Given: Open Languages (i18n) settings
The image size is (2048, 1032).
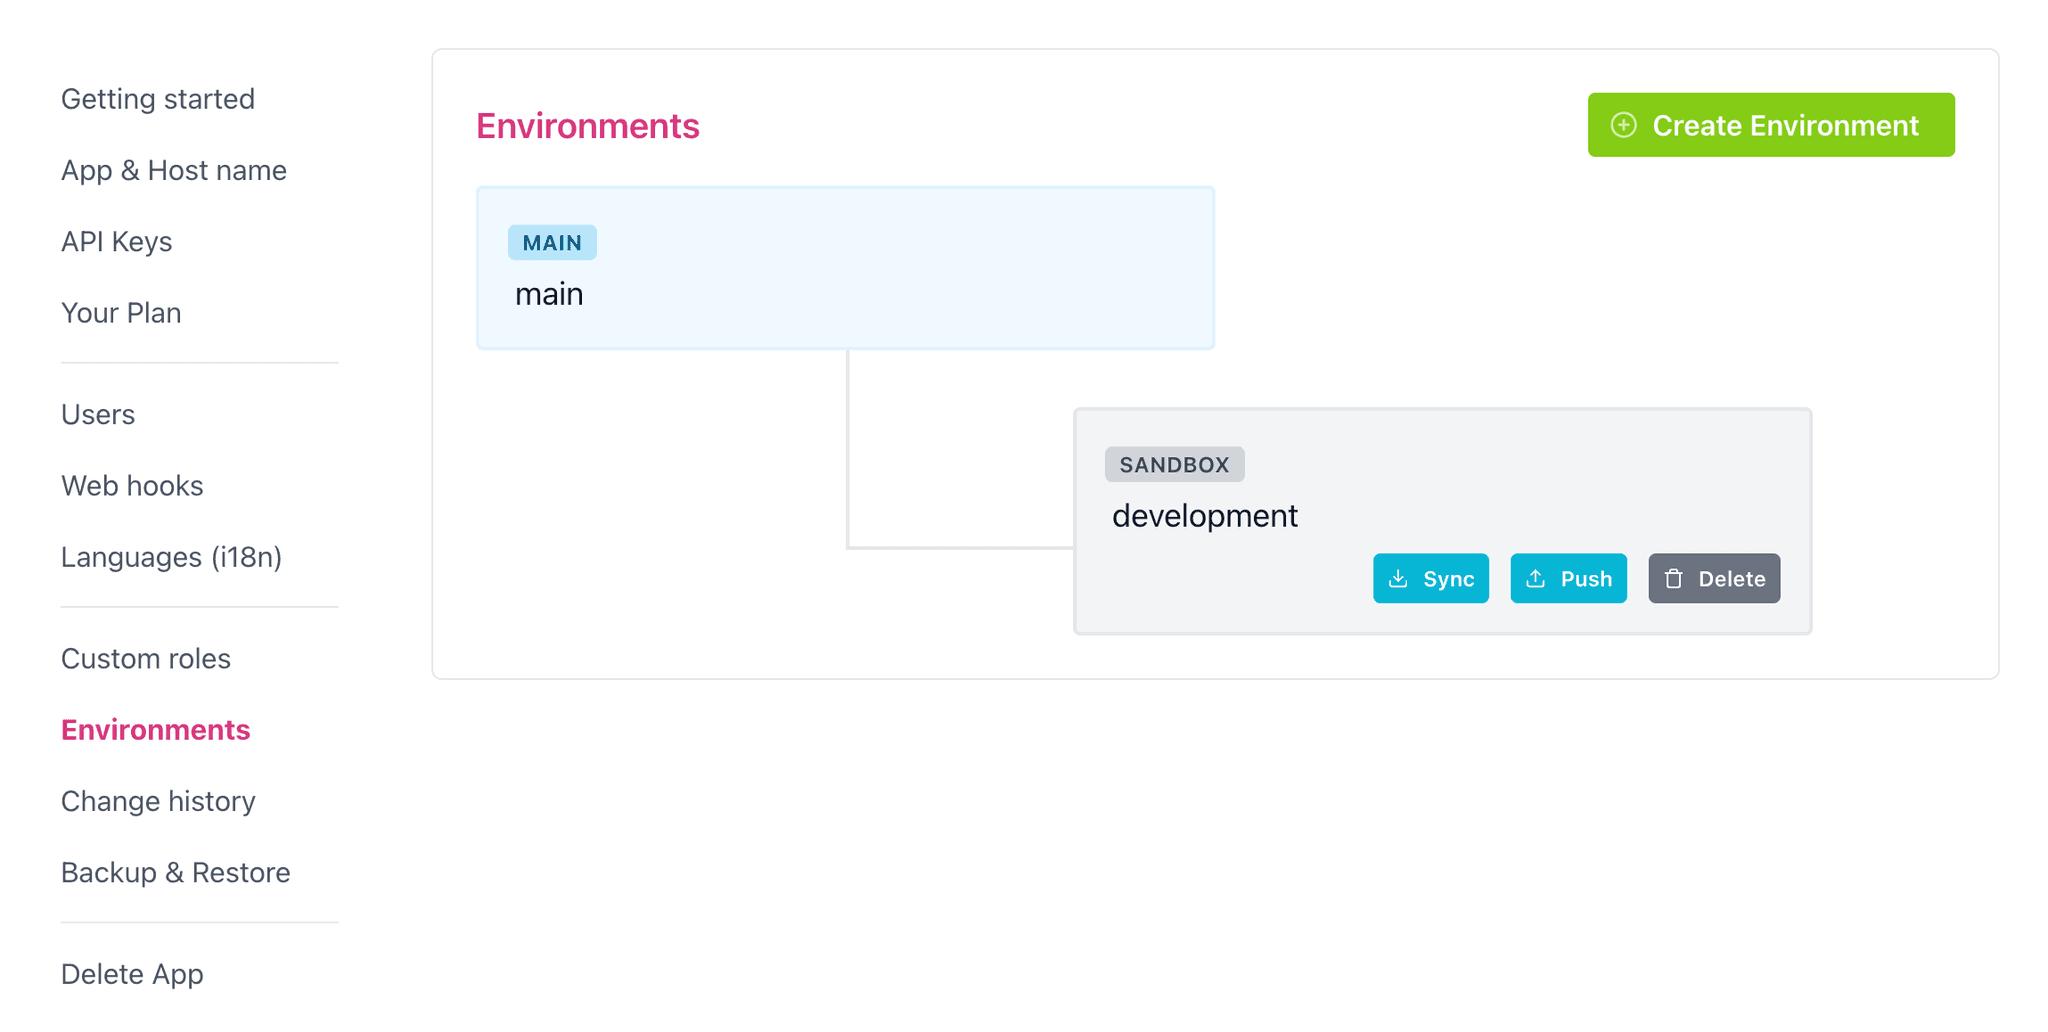Looking at the screenshot, I should pyautogui.click(x=172, y=557).
